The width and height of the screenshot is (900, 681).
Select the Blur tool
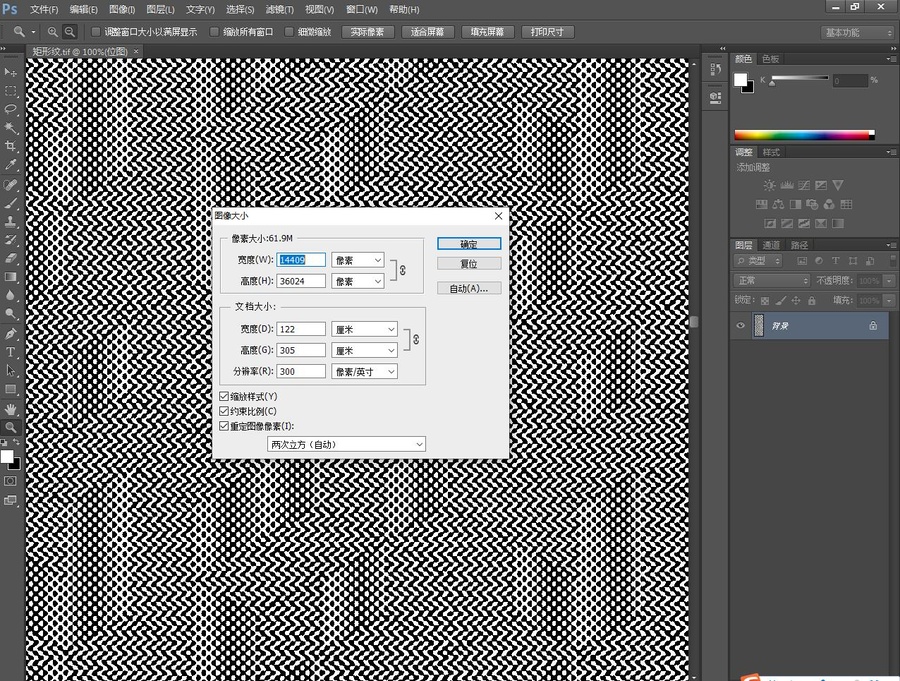(10, 295)
